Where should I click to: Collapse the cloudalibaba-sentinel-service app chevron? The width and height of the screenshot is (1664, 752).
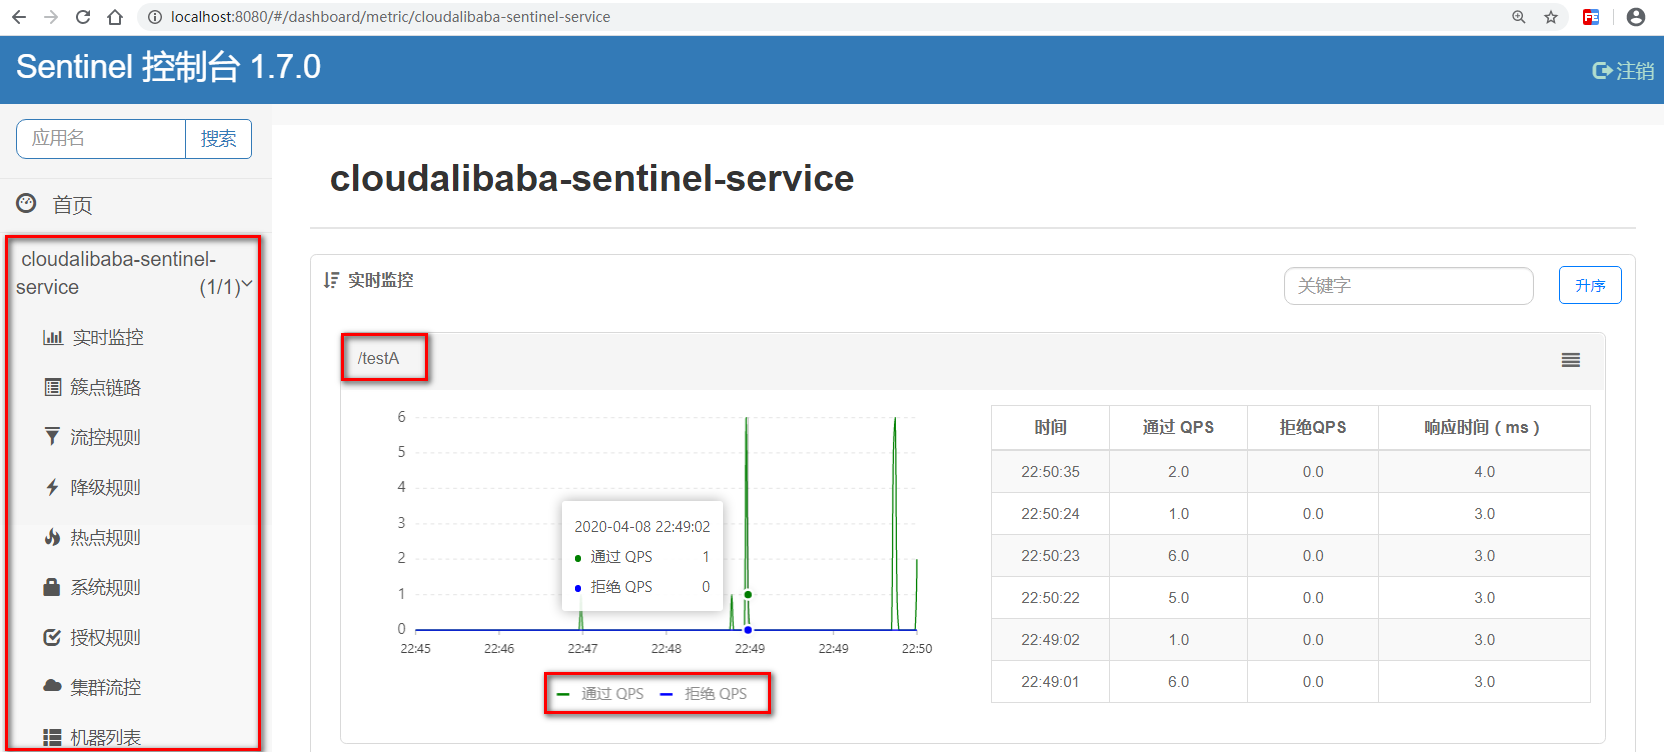pos(247,284)
